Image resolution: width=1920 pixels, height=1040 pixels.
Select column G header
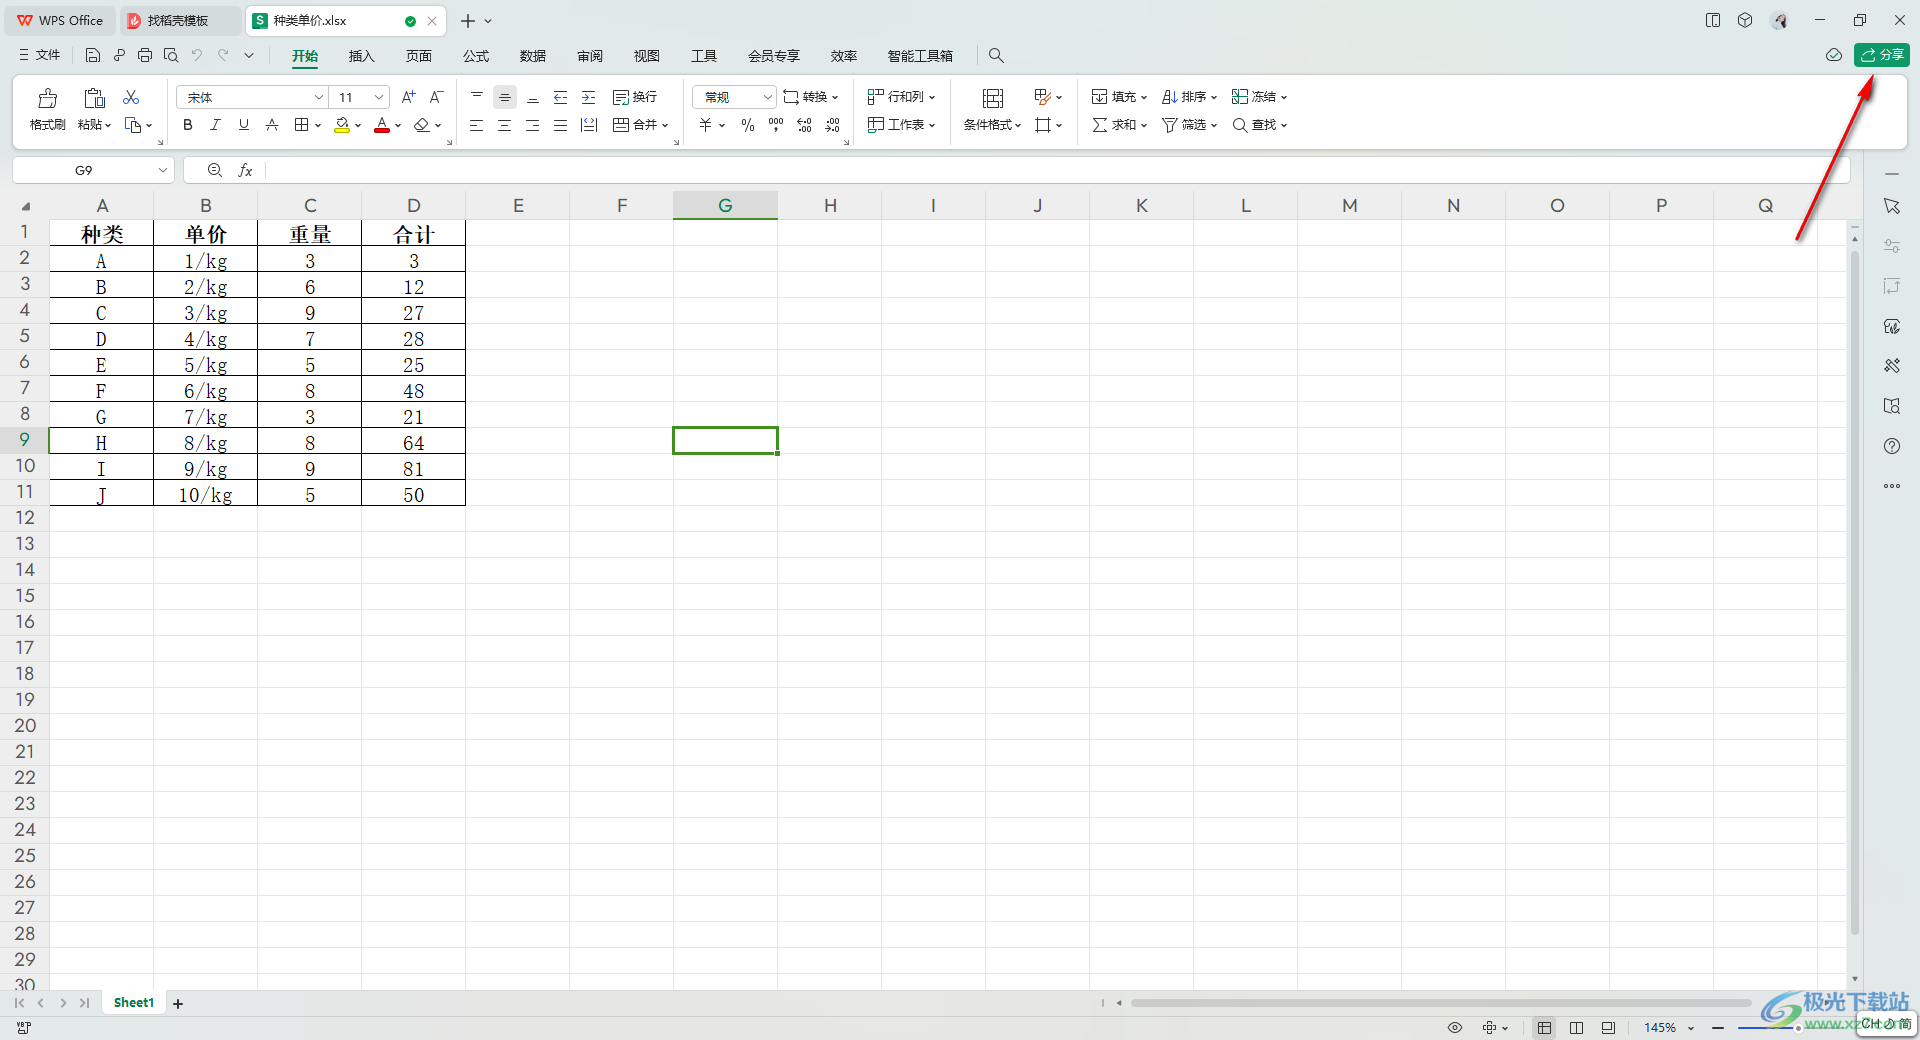(x=725, y=205)
